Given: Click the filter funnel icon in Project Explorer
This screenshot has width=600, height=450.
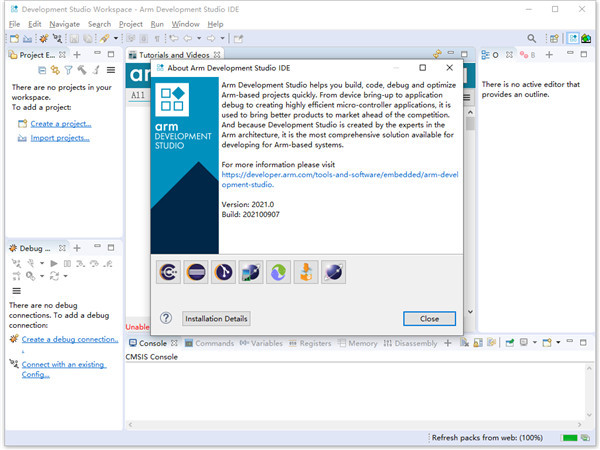Looking at the screenshot, I should pos(68,70).
